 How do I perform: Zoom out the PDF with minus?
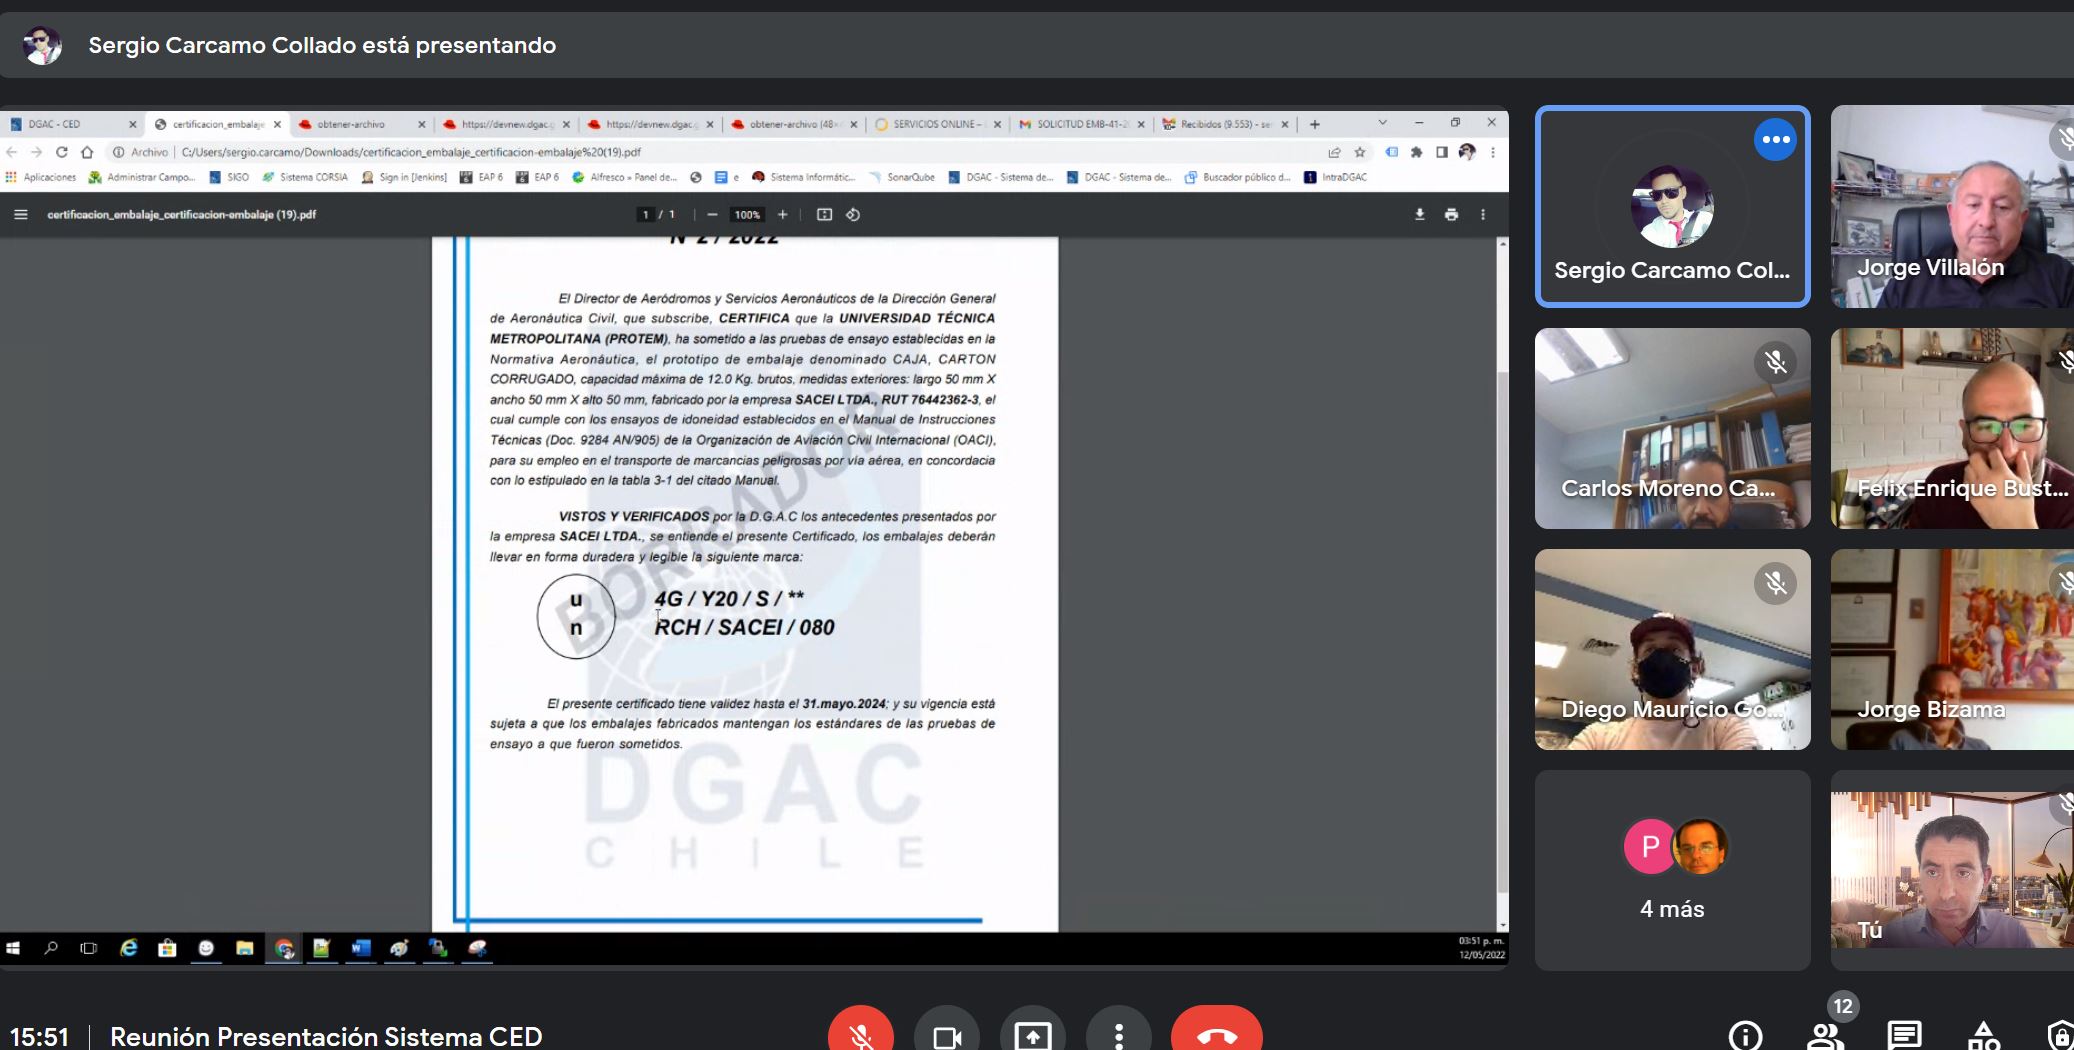[712, 214]
